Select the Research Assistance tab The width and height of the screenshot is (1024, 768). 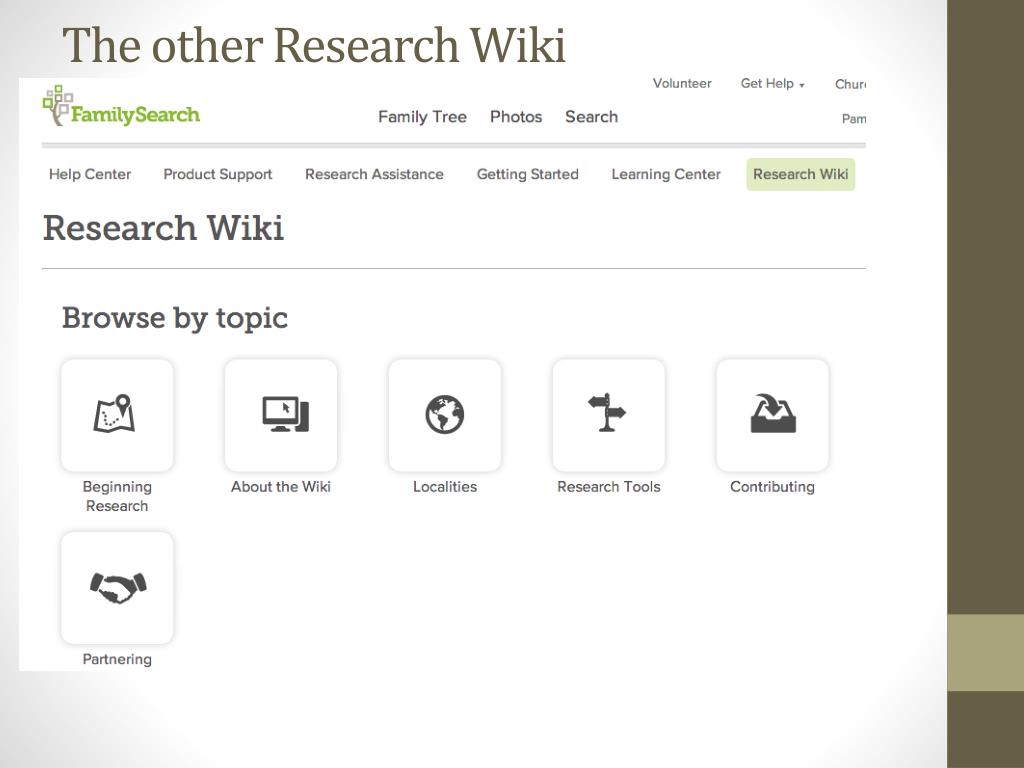374,174
